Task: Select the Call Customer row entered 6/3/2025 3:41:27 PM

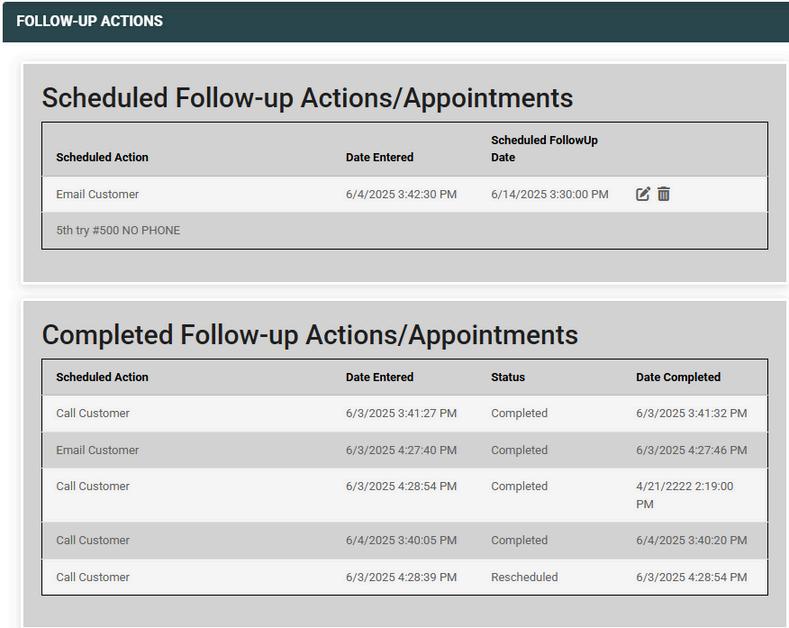Action: 93,413
